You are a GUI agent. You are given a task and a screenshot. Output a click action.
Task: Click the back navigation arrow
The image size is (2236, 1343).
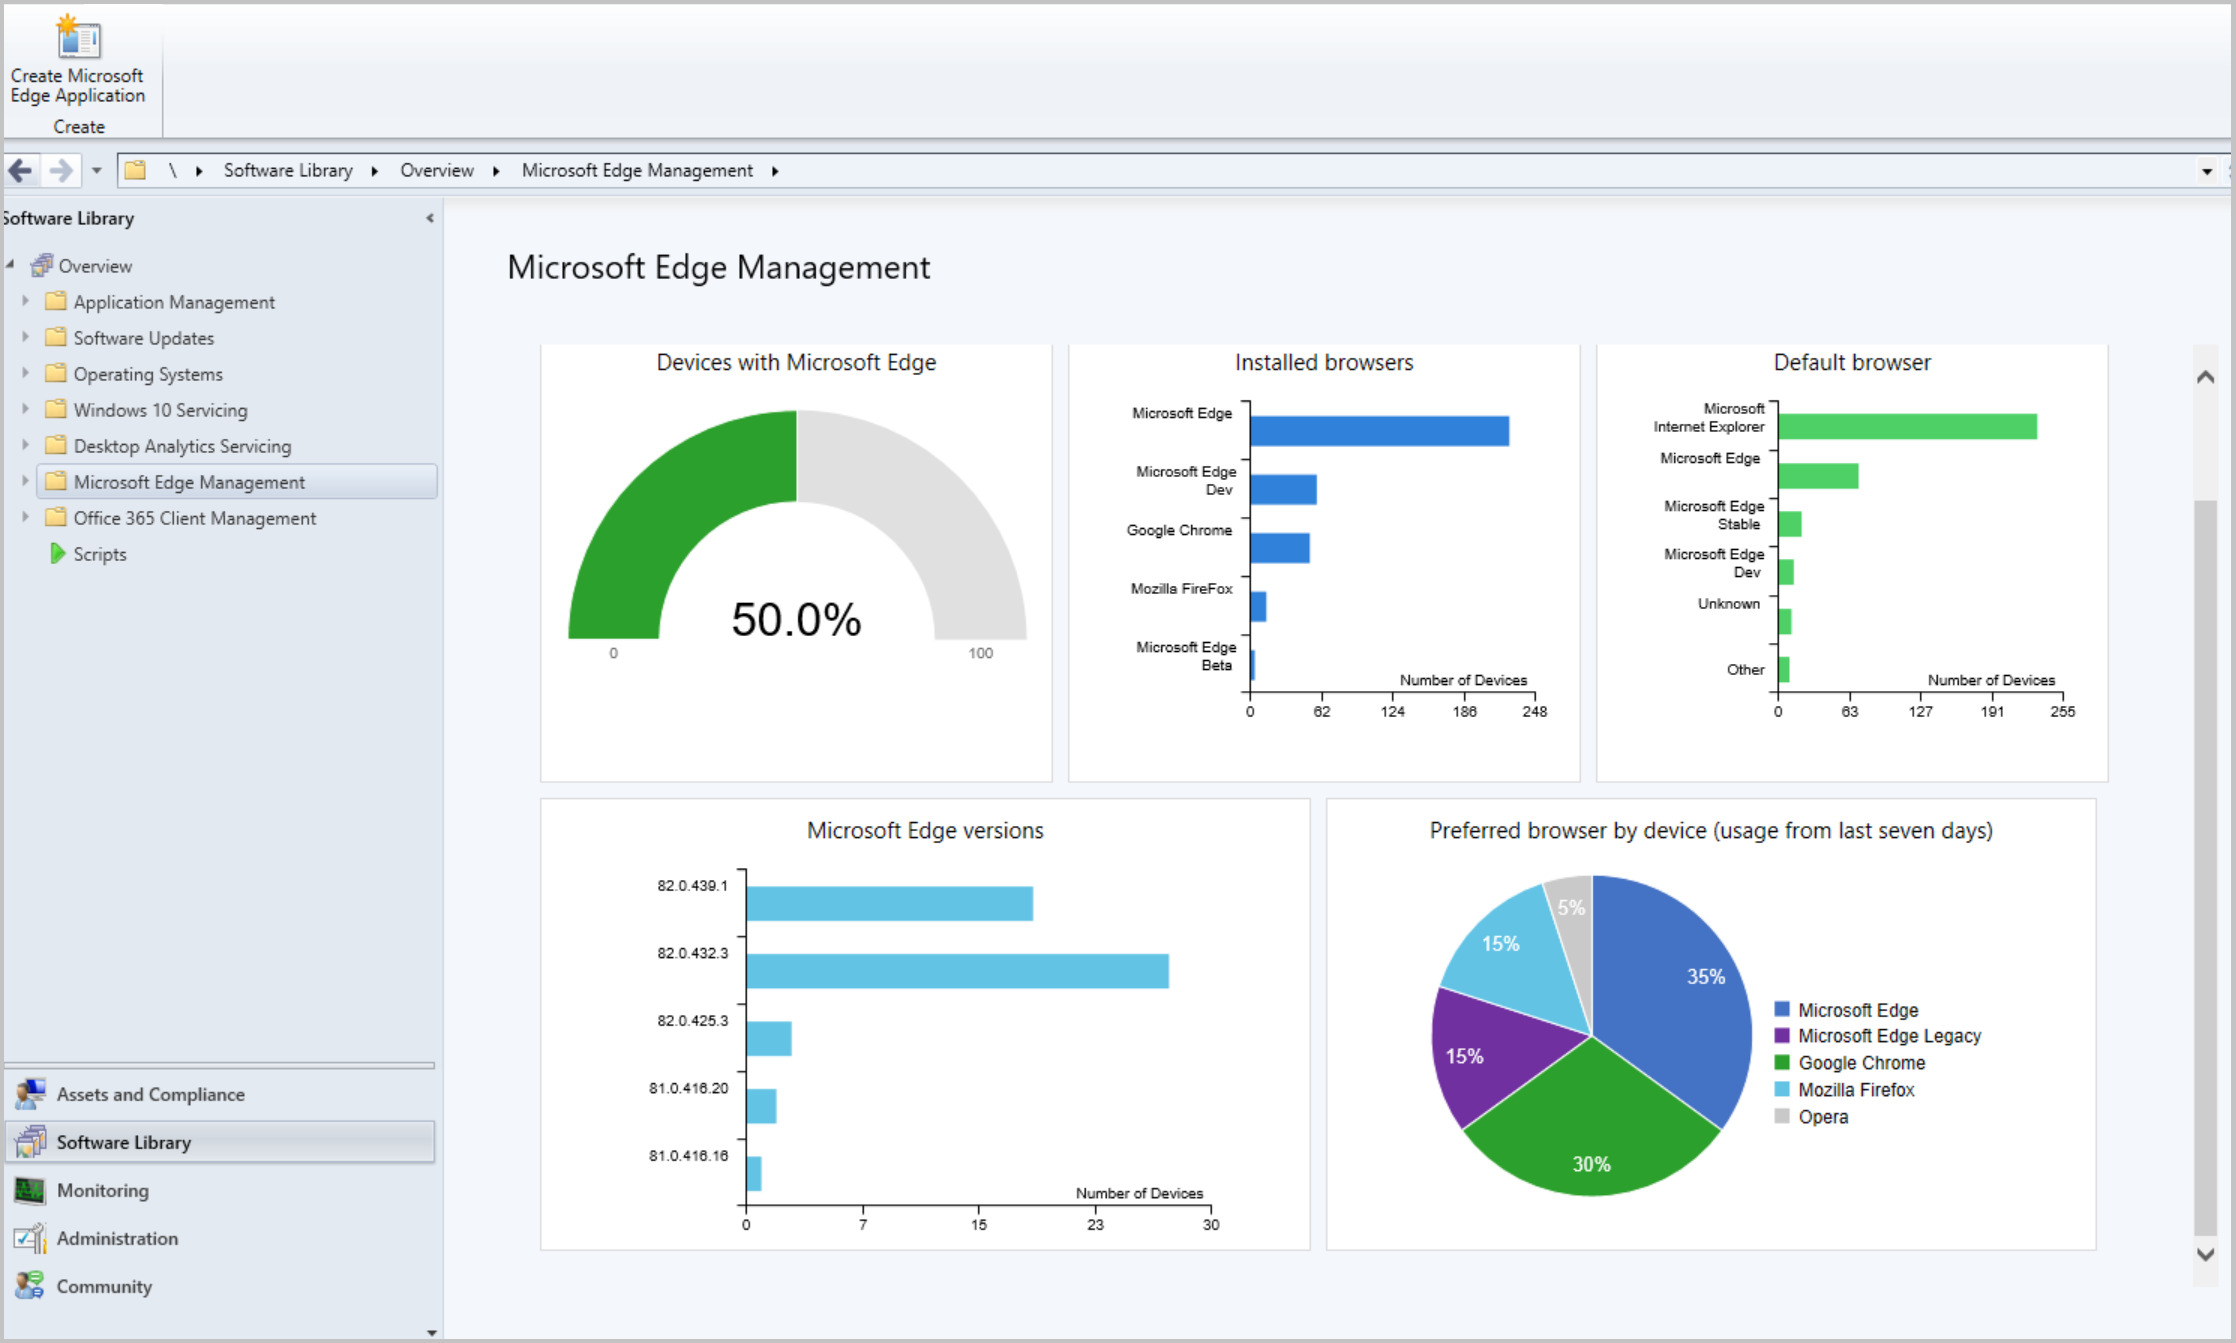point(20,170)
